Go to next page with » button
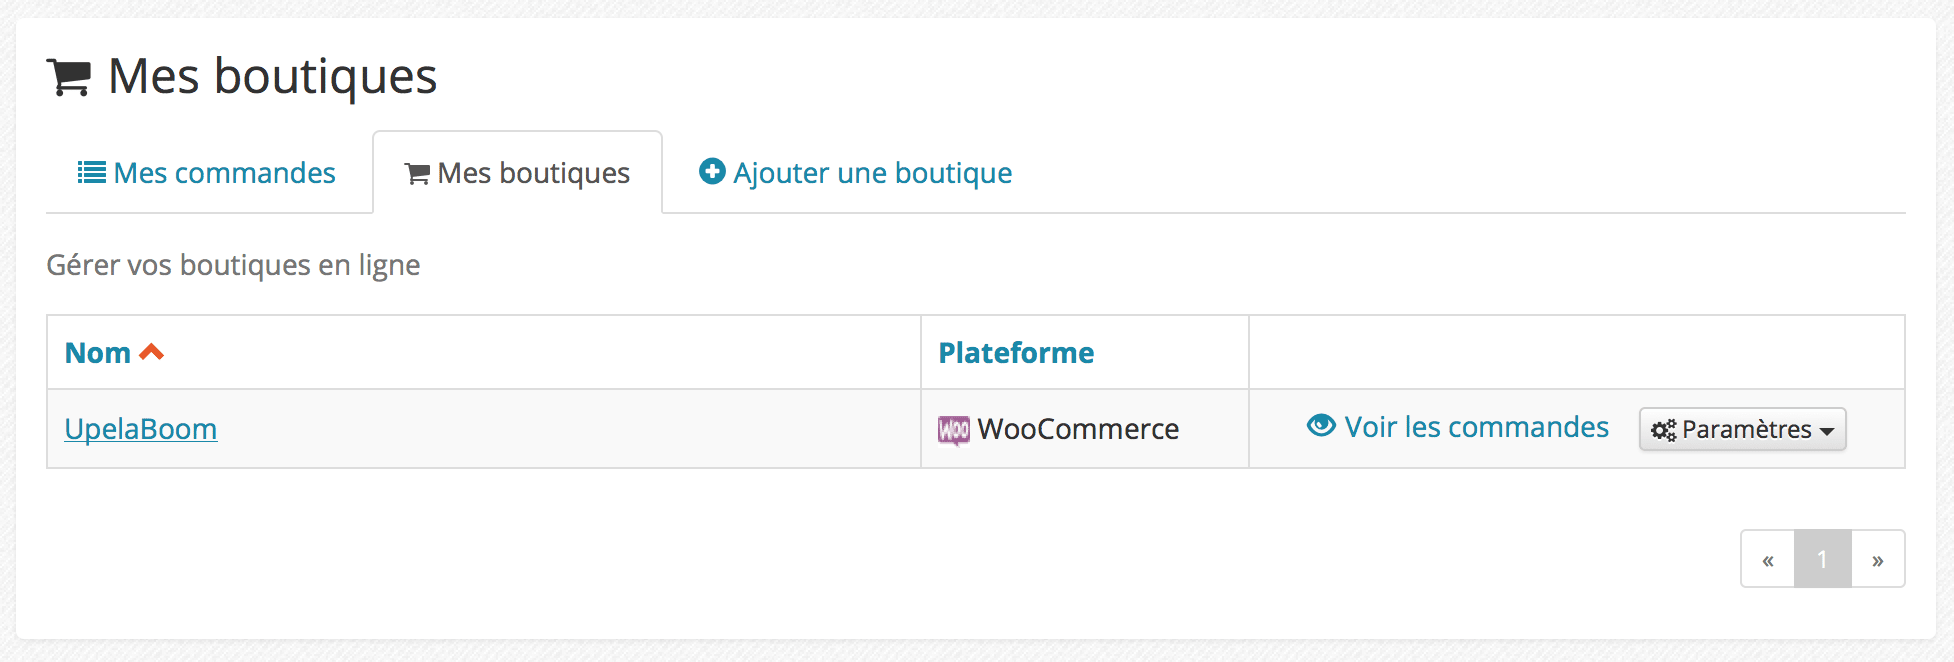 point(1878,559)
